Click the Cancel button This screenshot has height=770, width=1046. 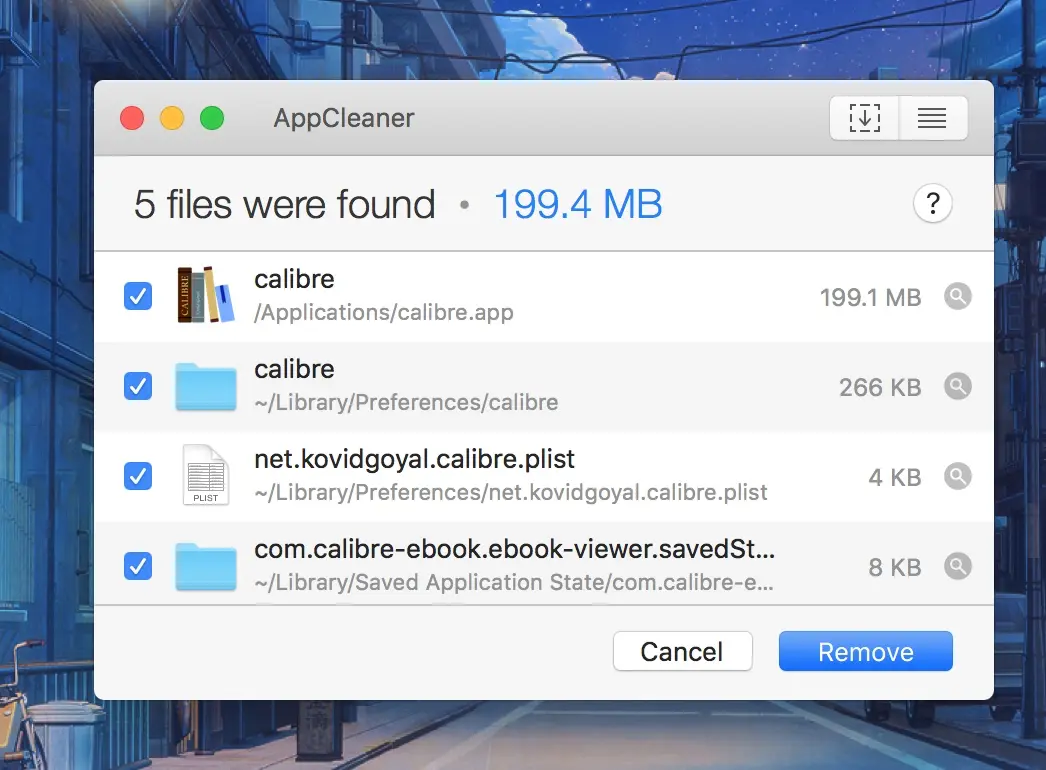(x=682, y=651)
